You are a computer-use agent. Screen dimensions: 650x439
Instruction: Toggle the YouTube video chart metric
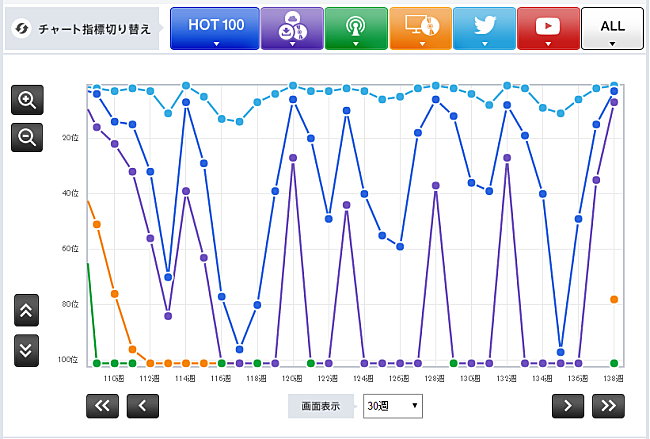point(549,28)
